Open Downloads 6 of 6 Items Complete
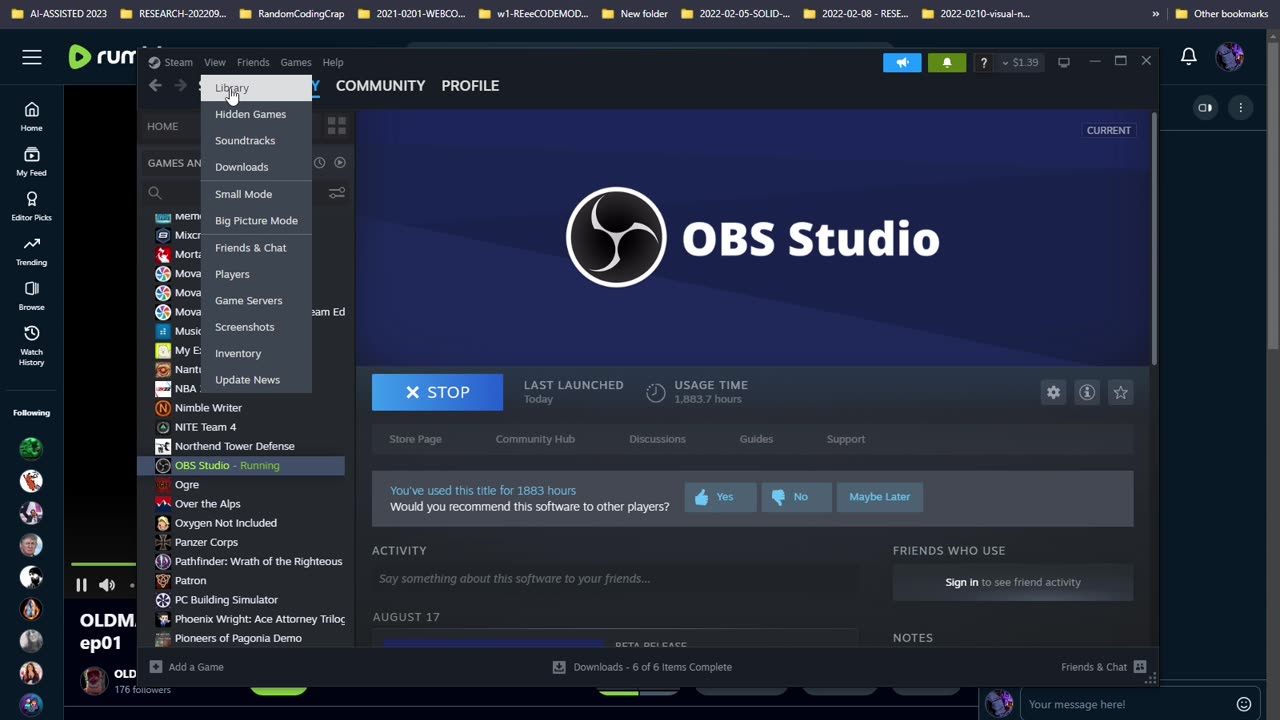The width and height of the screenshot is (1280, 720). 642,667
